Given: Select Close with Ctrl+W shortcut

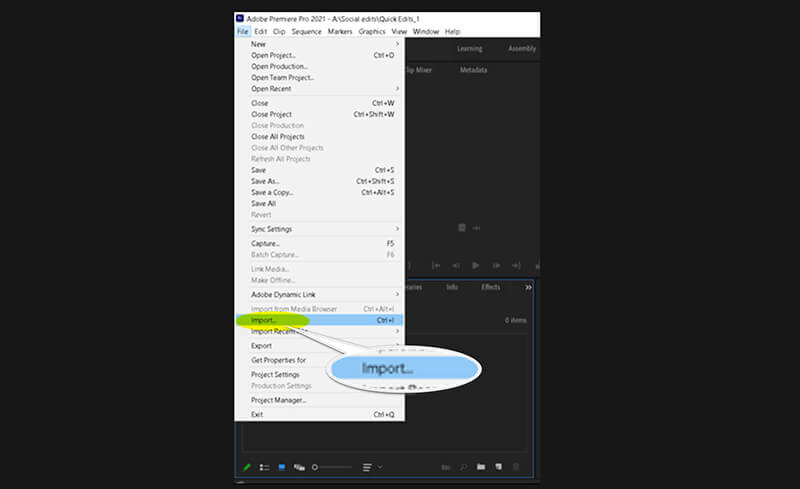Looking at the screenshot, I should click(x=319, y=103).
